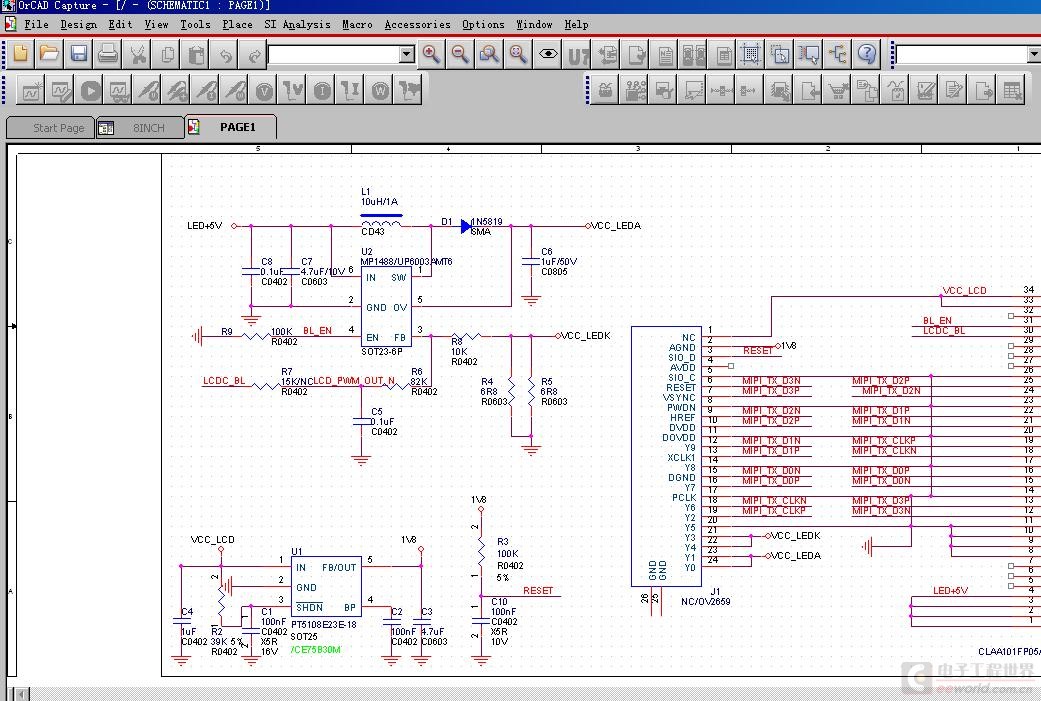Viewport: 1041px width, 701px height.
Task: Switch to the 8INCH tab
Action: (140, 127)
